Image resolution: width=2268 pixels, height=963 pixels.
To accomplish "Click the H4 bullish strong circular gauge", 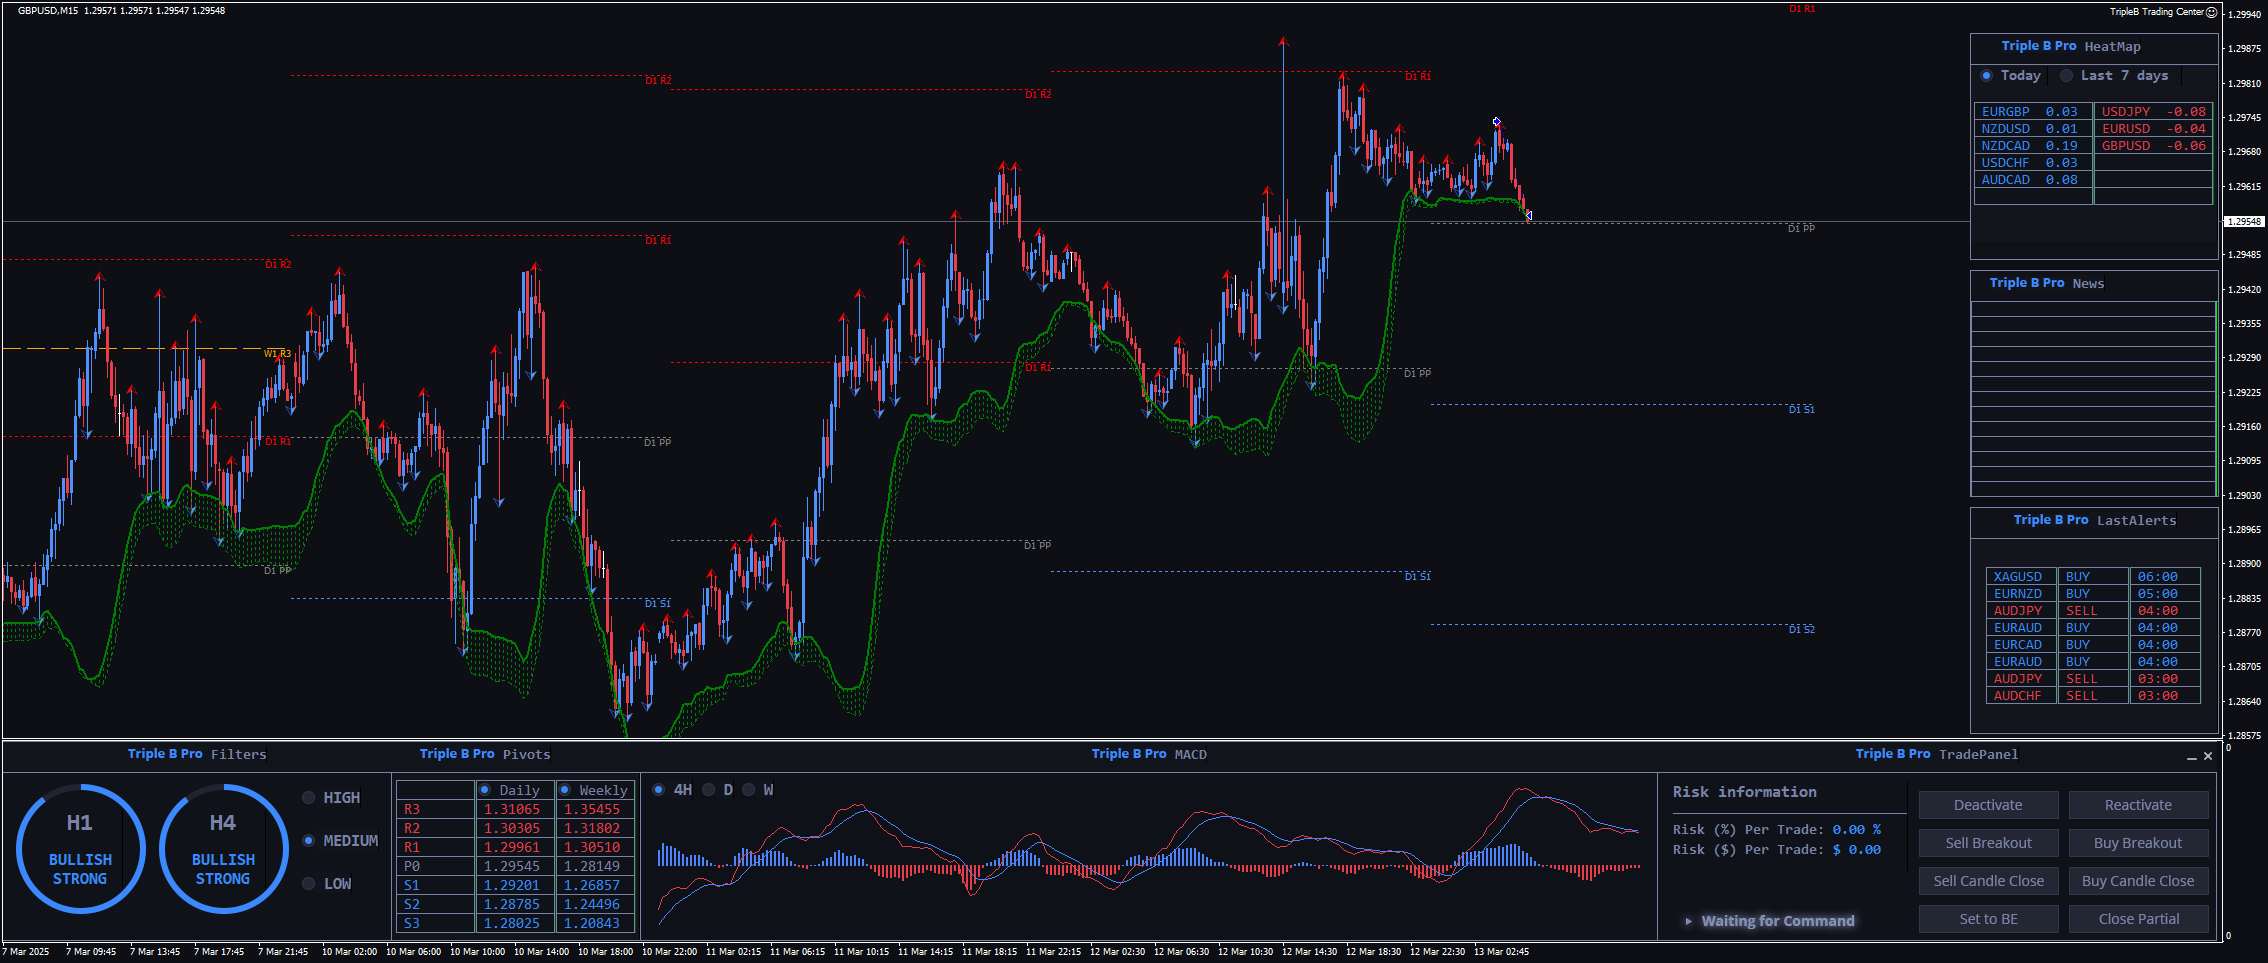I will tap(223, 849).
